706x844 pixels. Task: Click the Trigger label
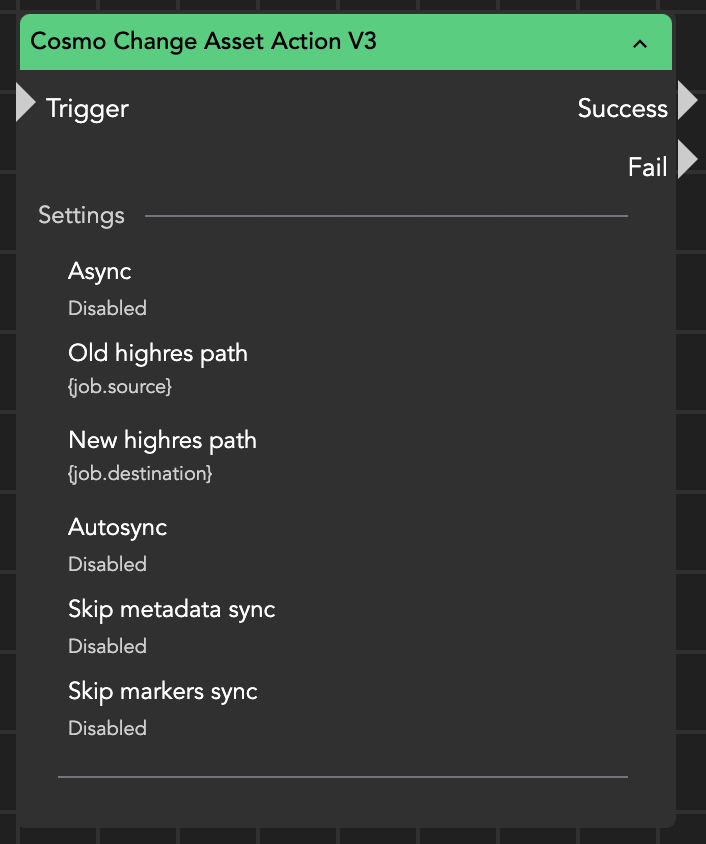tap(88, 108)
